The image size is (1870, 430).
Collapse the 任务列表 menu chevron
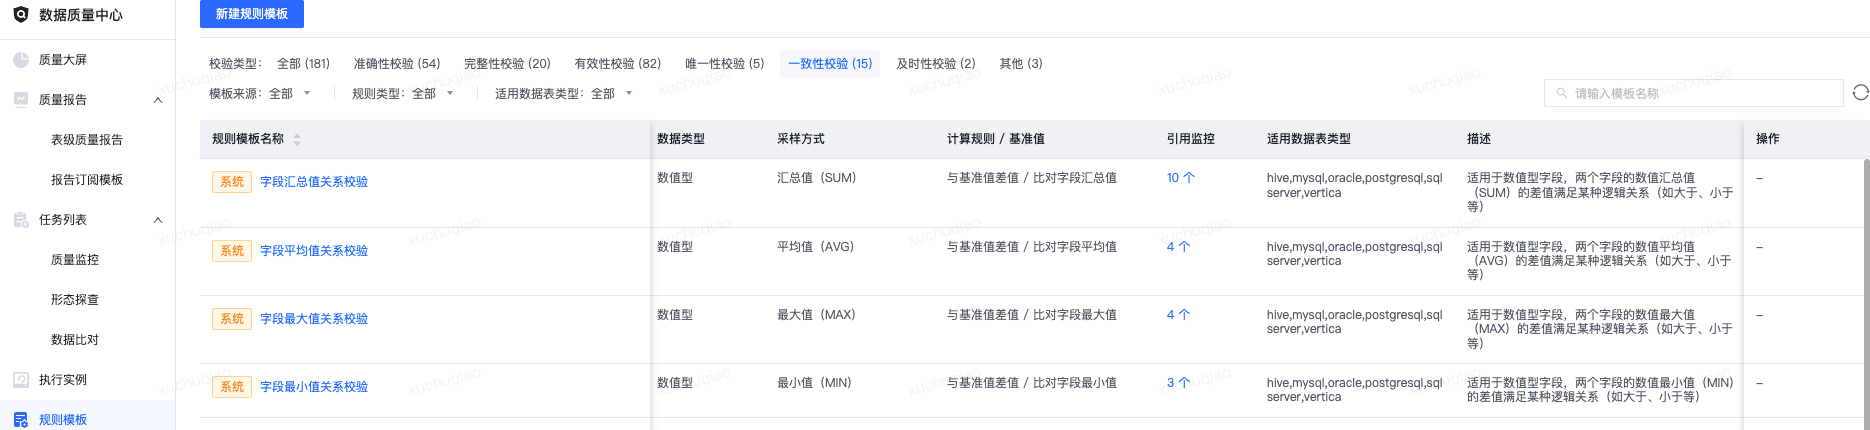158,220
